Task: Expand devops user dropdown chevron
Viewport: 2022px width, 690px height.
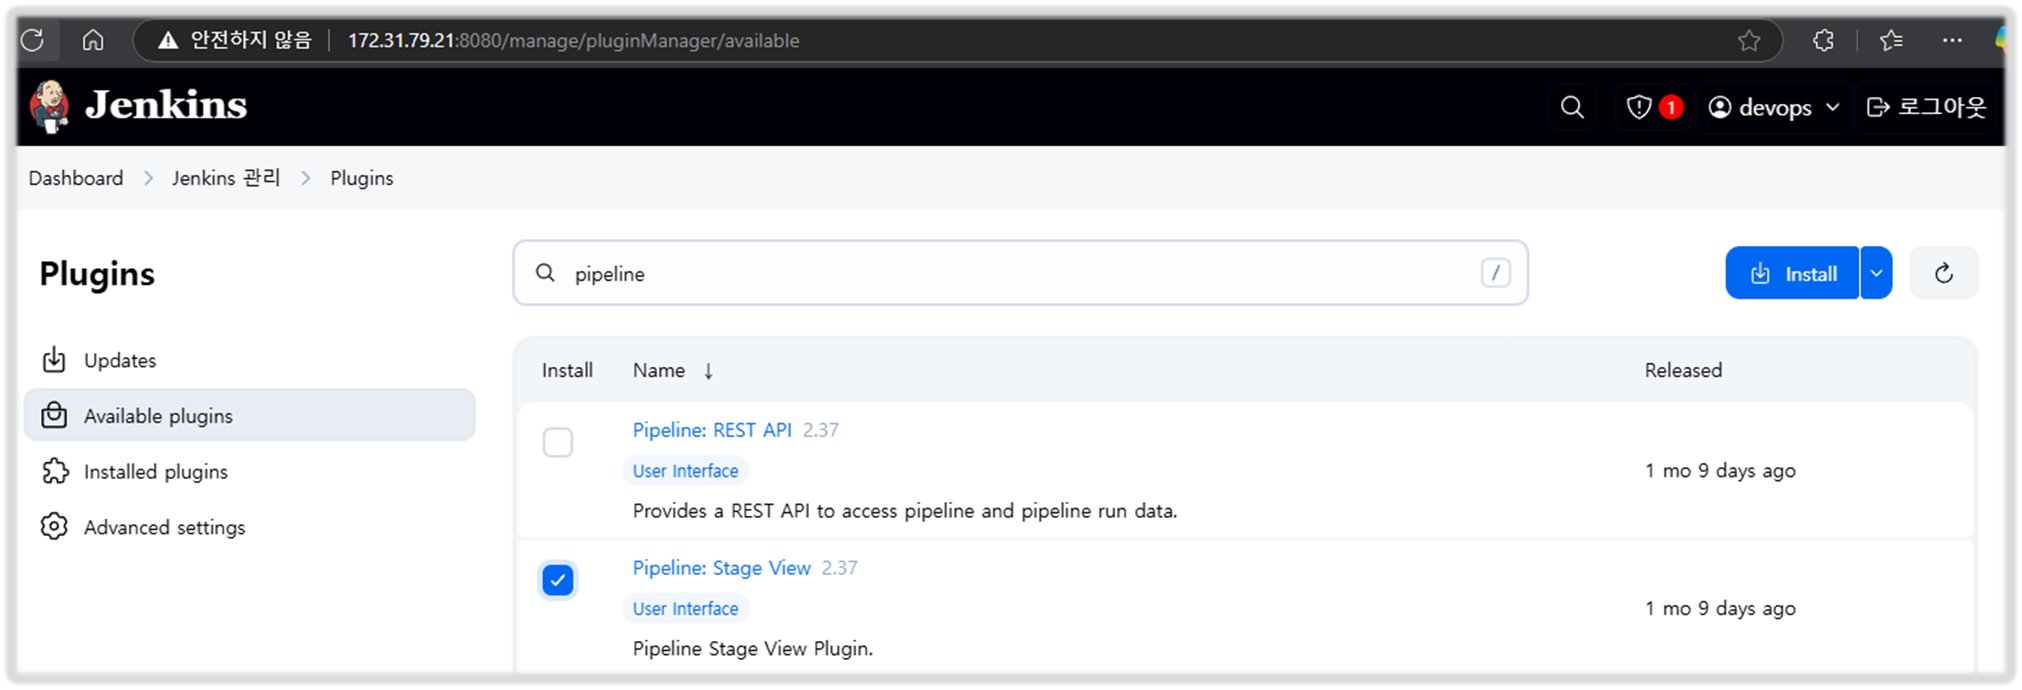Action: pos(1833,107)
